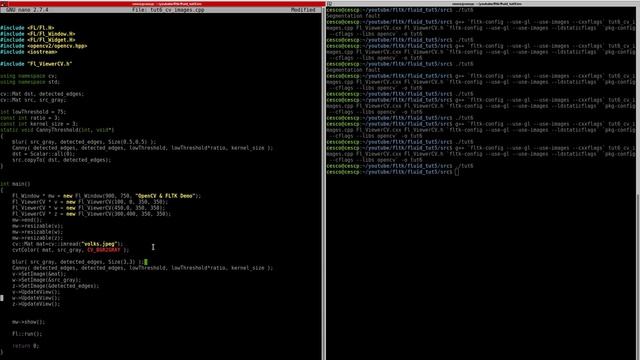Click the 'Fl_ViewerCV * v = new' line

tap(90, 202)
